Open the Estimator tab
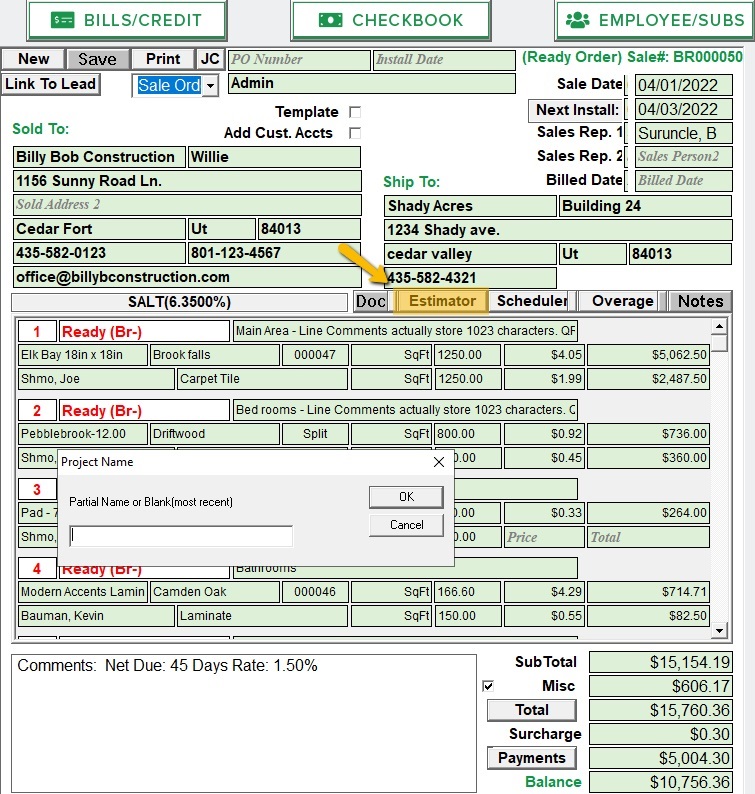This screenshot has height=794, width=755. 442,301
